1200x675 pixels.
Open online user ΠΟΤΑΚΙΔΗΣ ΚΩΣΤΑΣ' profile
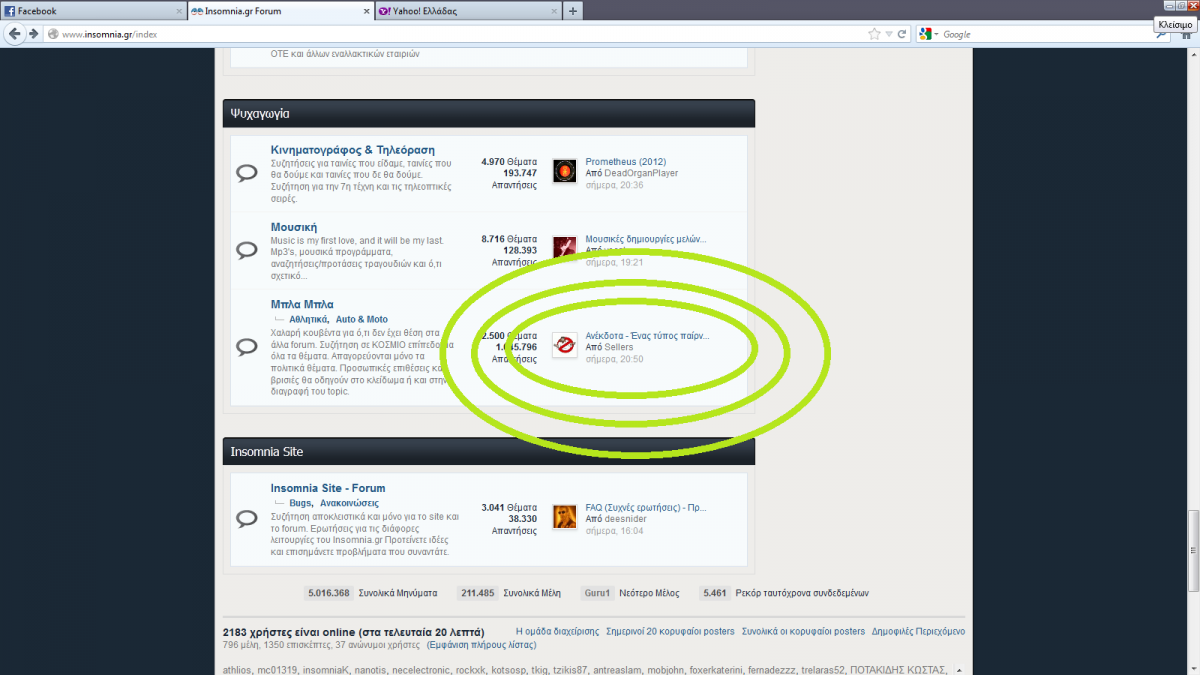tap(897, 669)
